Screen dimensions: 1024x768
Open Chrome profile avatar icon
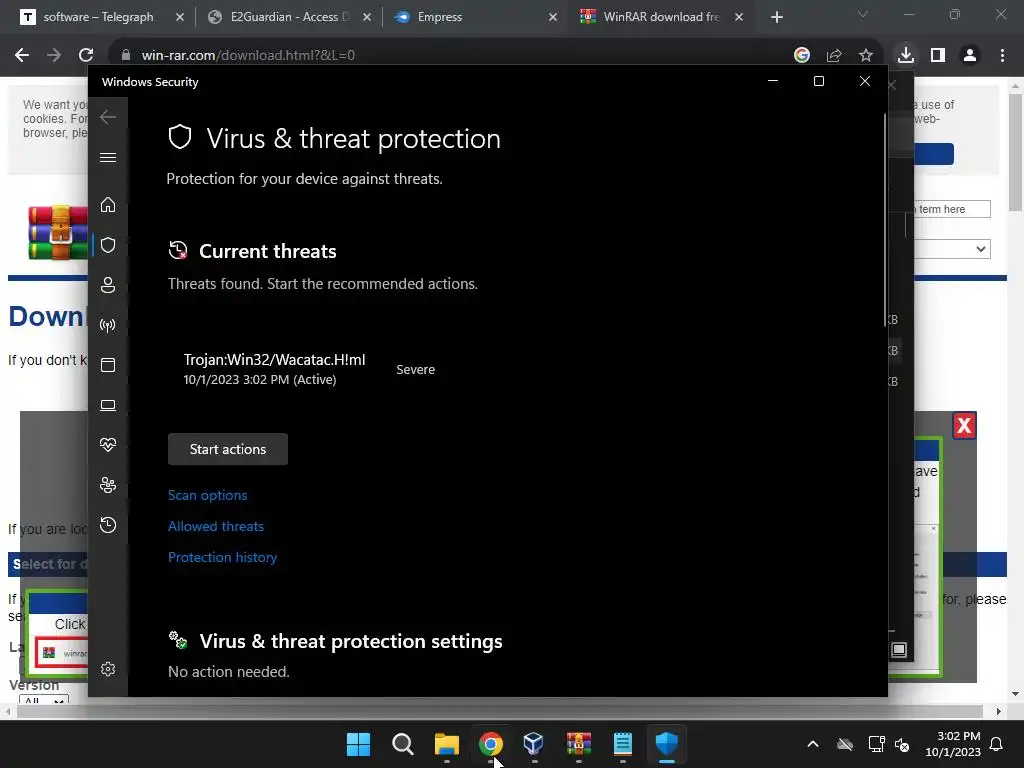(x=970, y=55)
